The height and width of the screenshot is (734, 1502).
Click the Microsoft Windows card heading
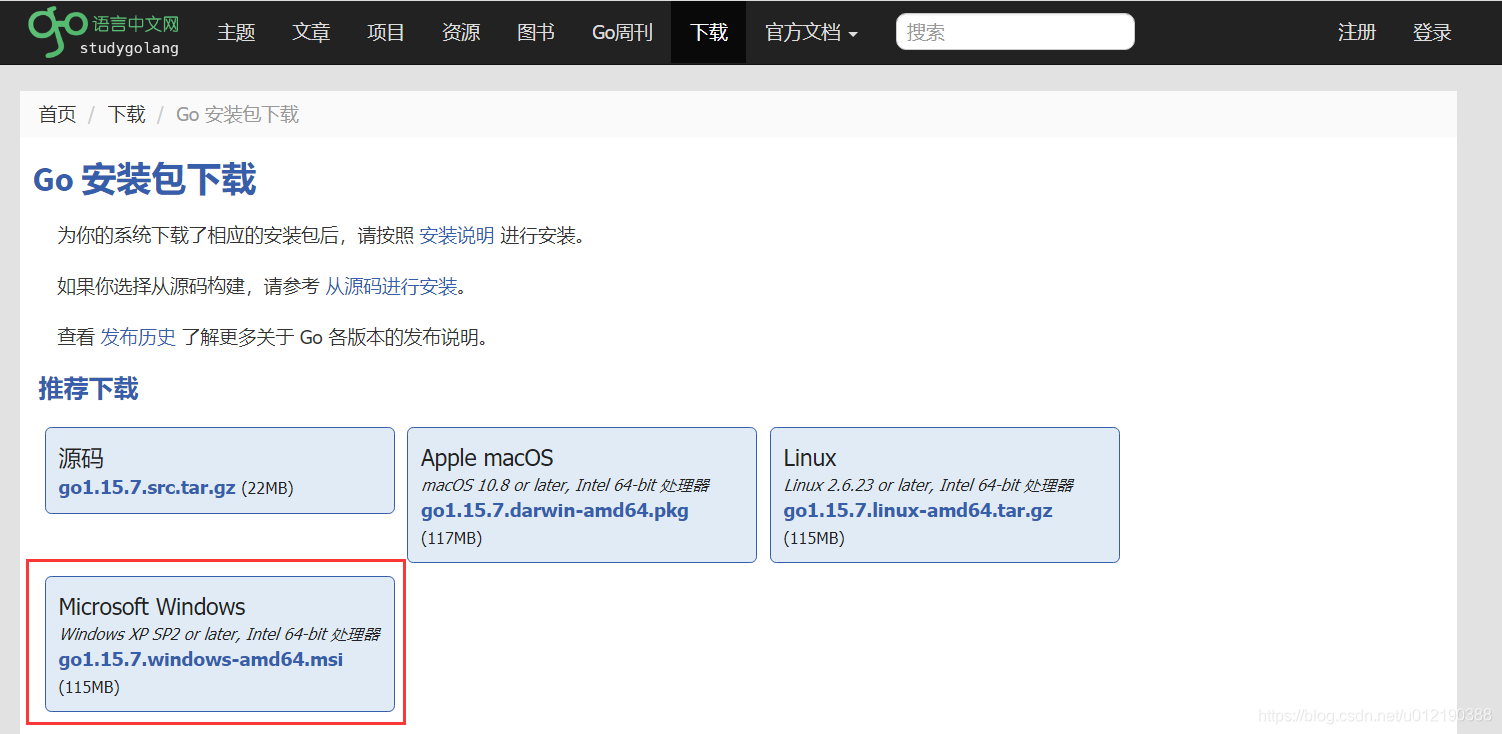[152, 607]
